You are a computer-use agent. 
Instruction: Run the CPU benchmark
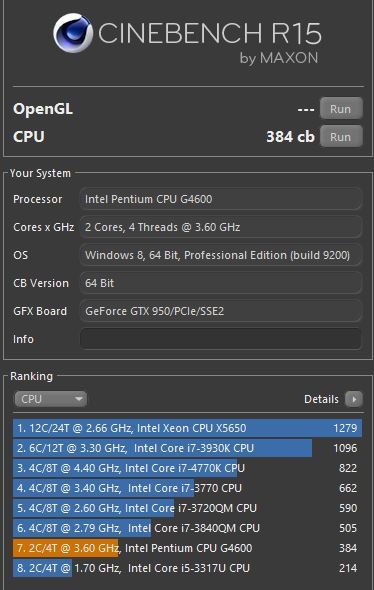341,137
